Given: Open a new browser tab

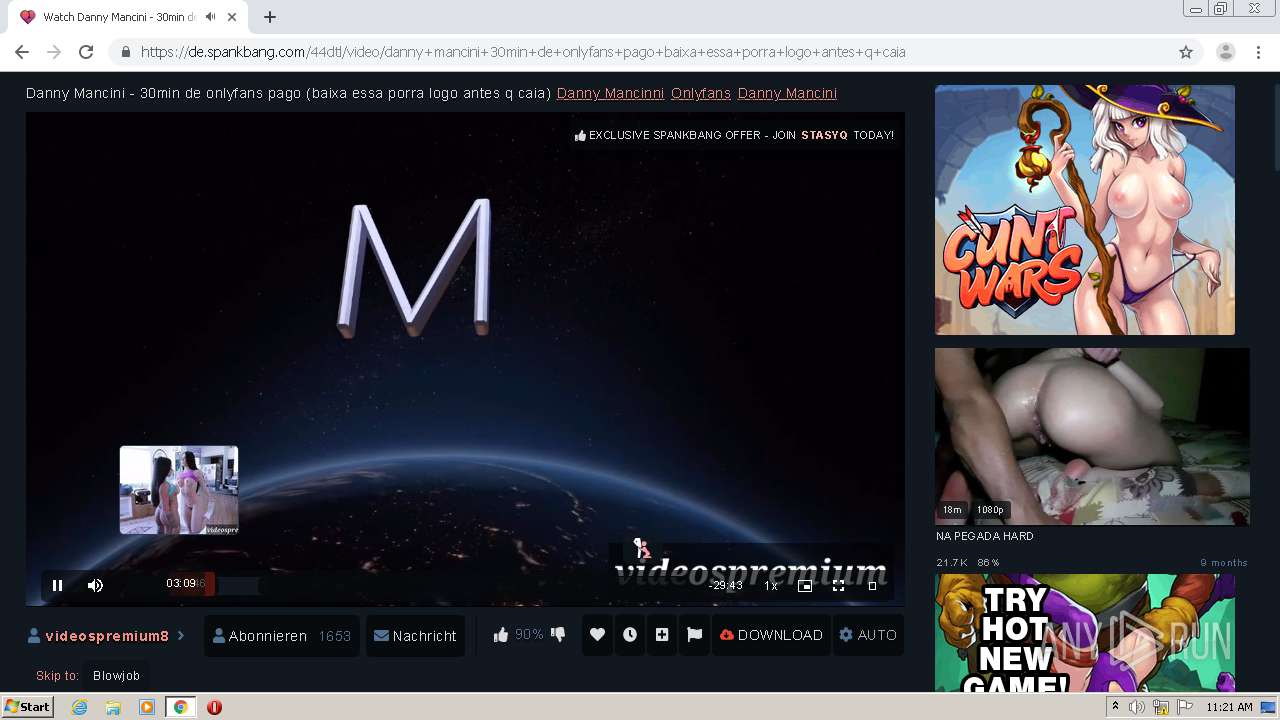Looking at the screenshot, I should pos(270,17).
